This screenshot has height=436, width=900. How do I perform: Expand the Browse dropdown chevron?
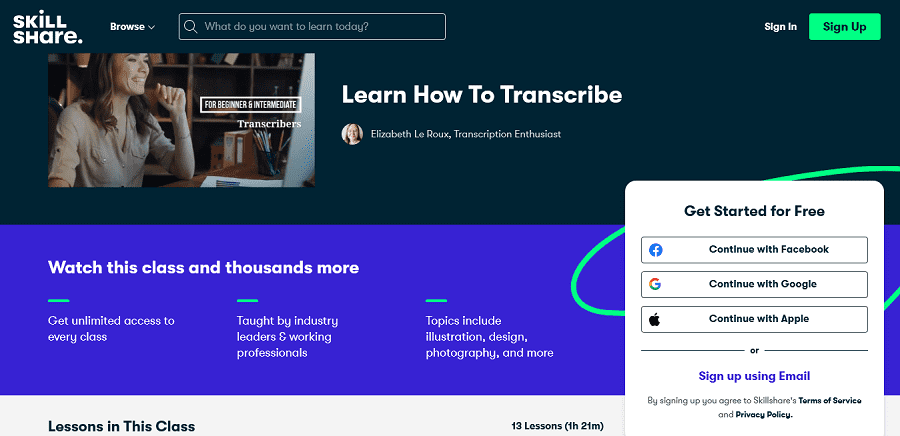[x=152, y=27]
